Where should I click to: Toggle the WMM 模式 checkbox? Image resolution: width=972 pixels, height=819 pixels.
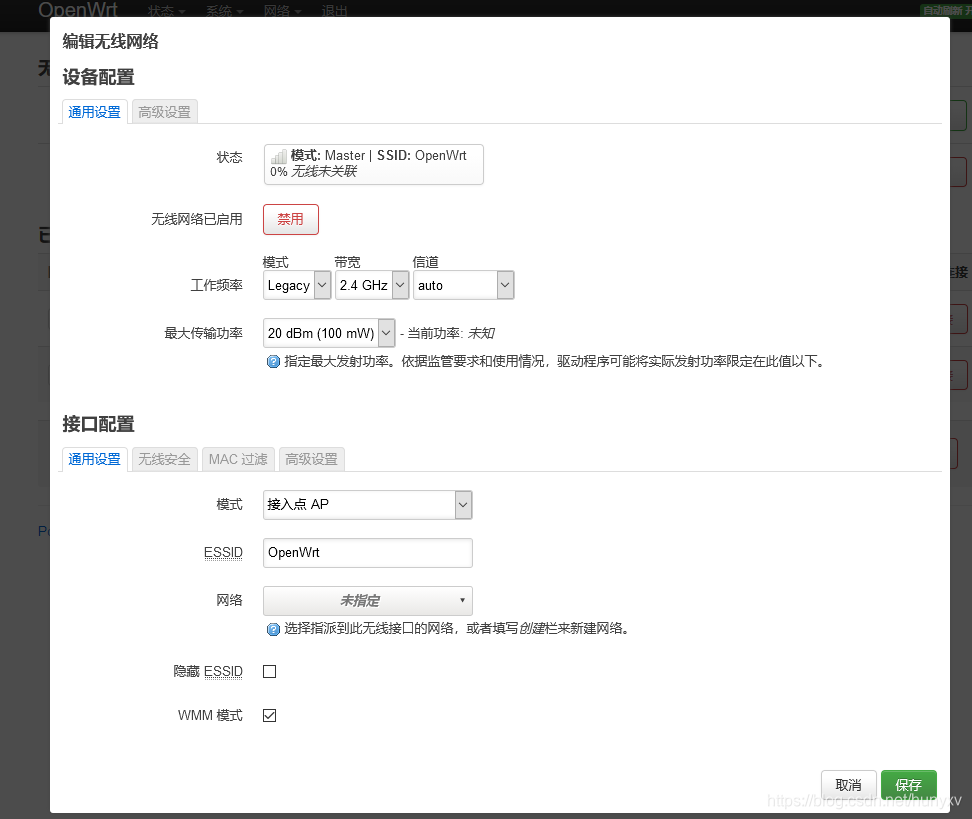(270, 715)
